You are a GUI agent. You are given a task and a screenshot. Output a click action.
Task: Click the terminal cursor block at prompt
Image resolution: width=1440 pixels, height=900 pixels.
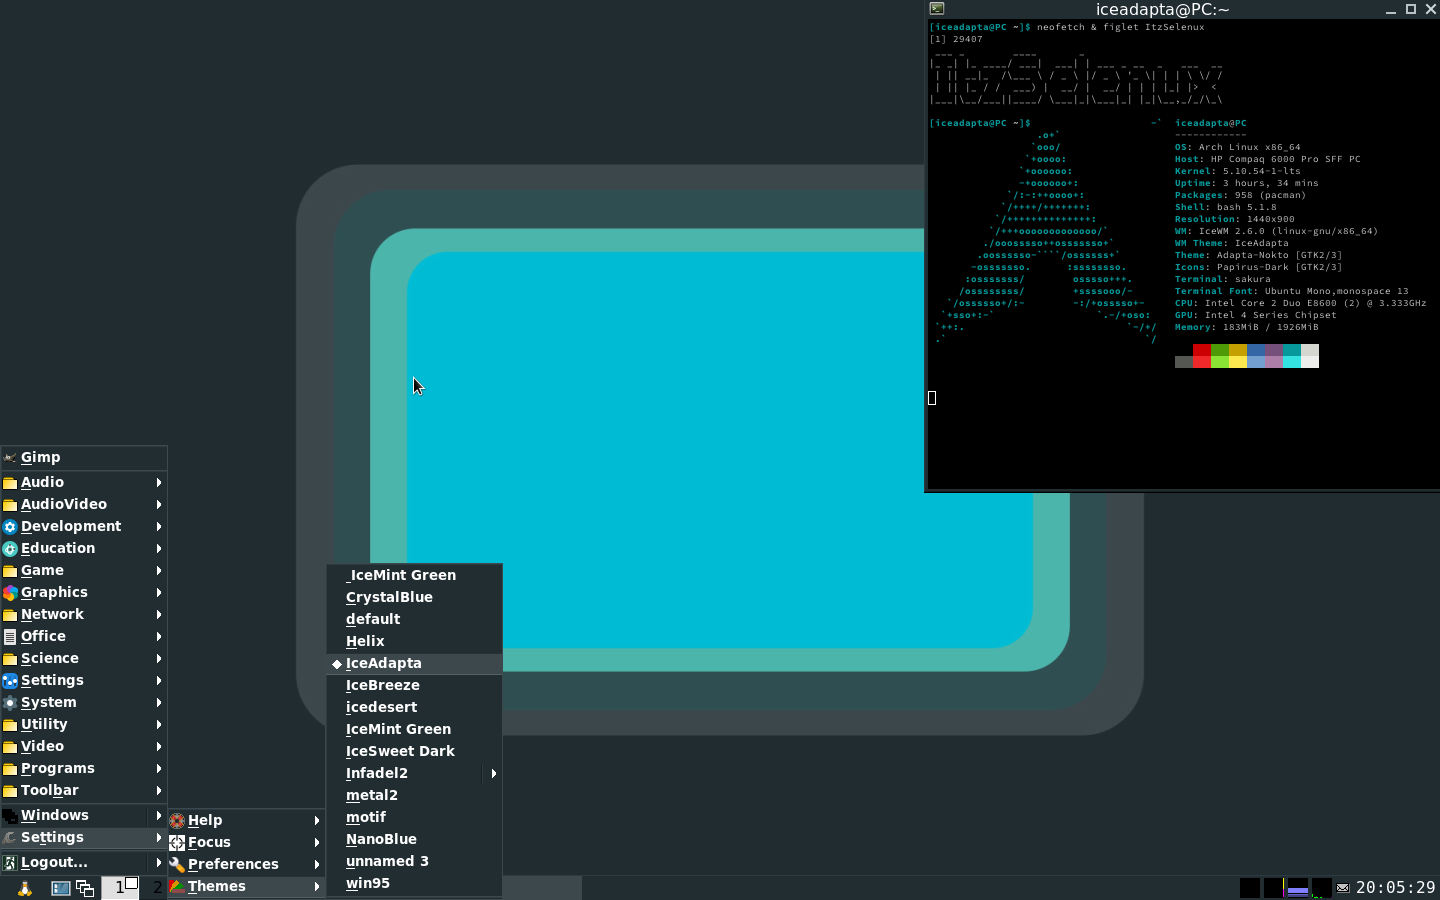(932, 398)
